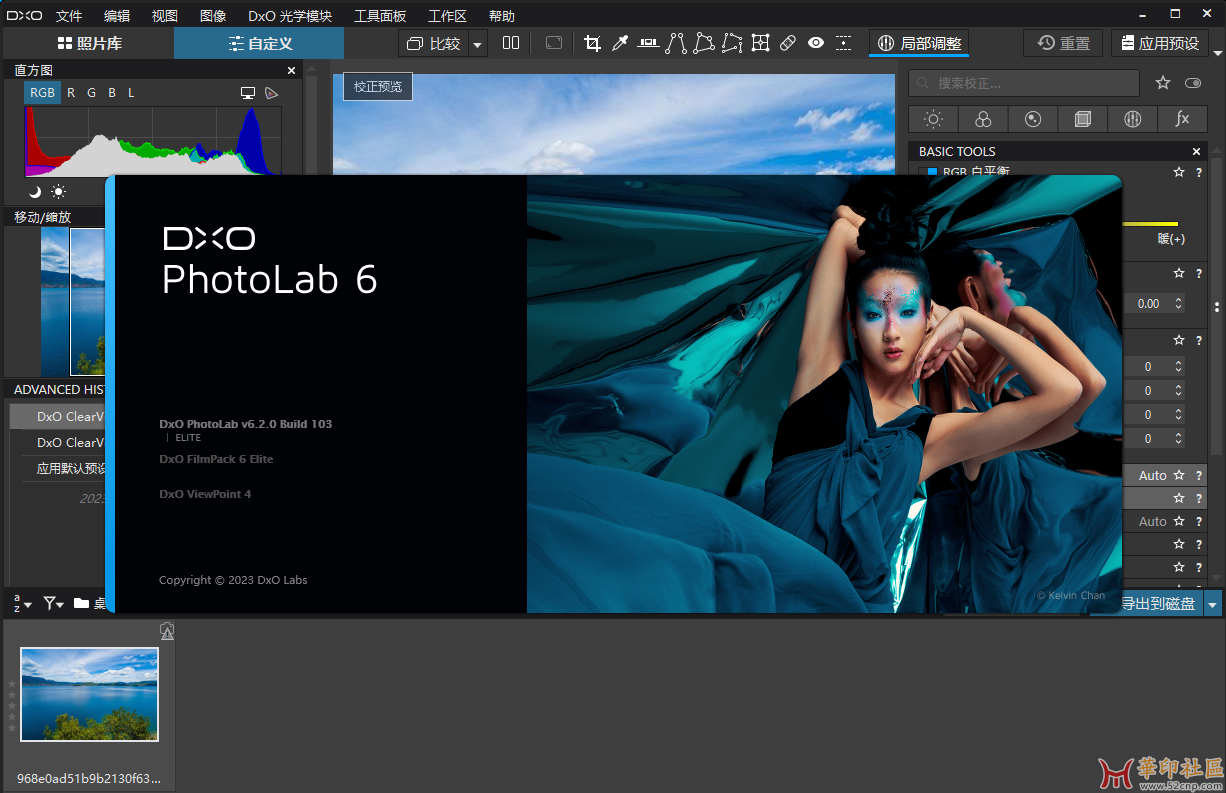
Task: Click the 导出到磁盘 export button
Action: point(1158,603)
